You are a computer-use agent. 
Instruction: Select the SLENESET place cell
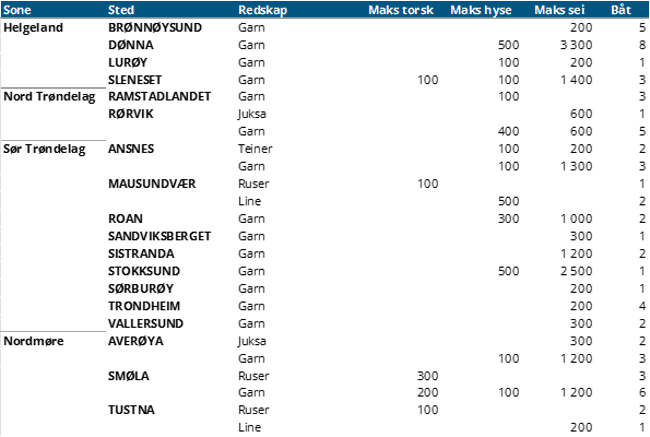[135, 80]
